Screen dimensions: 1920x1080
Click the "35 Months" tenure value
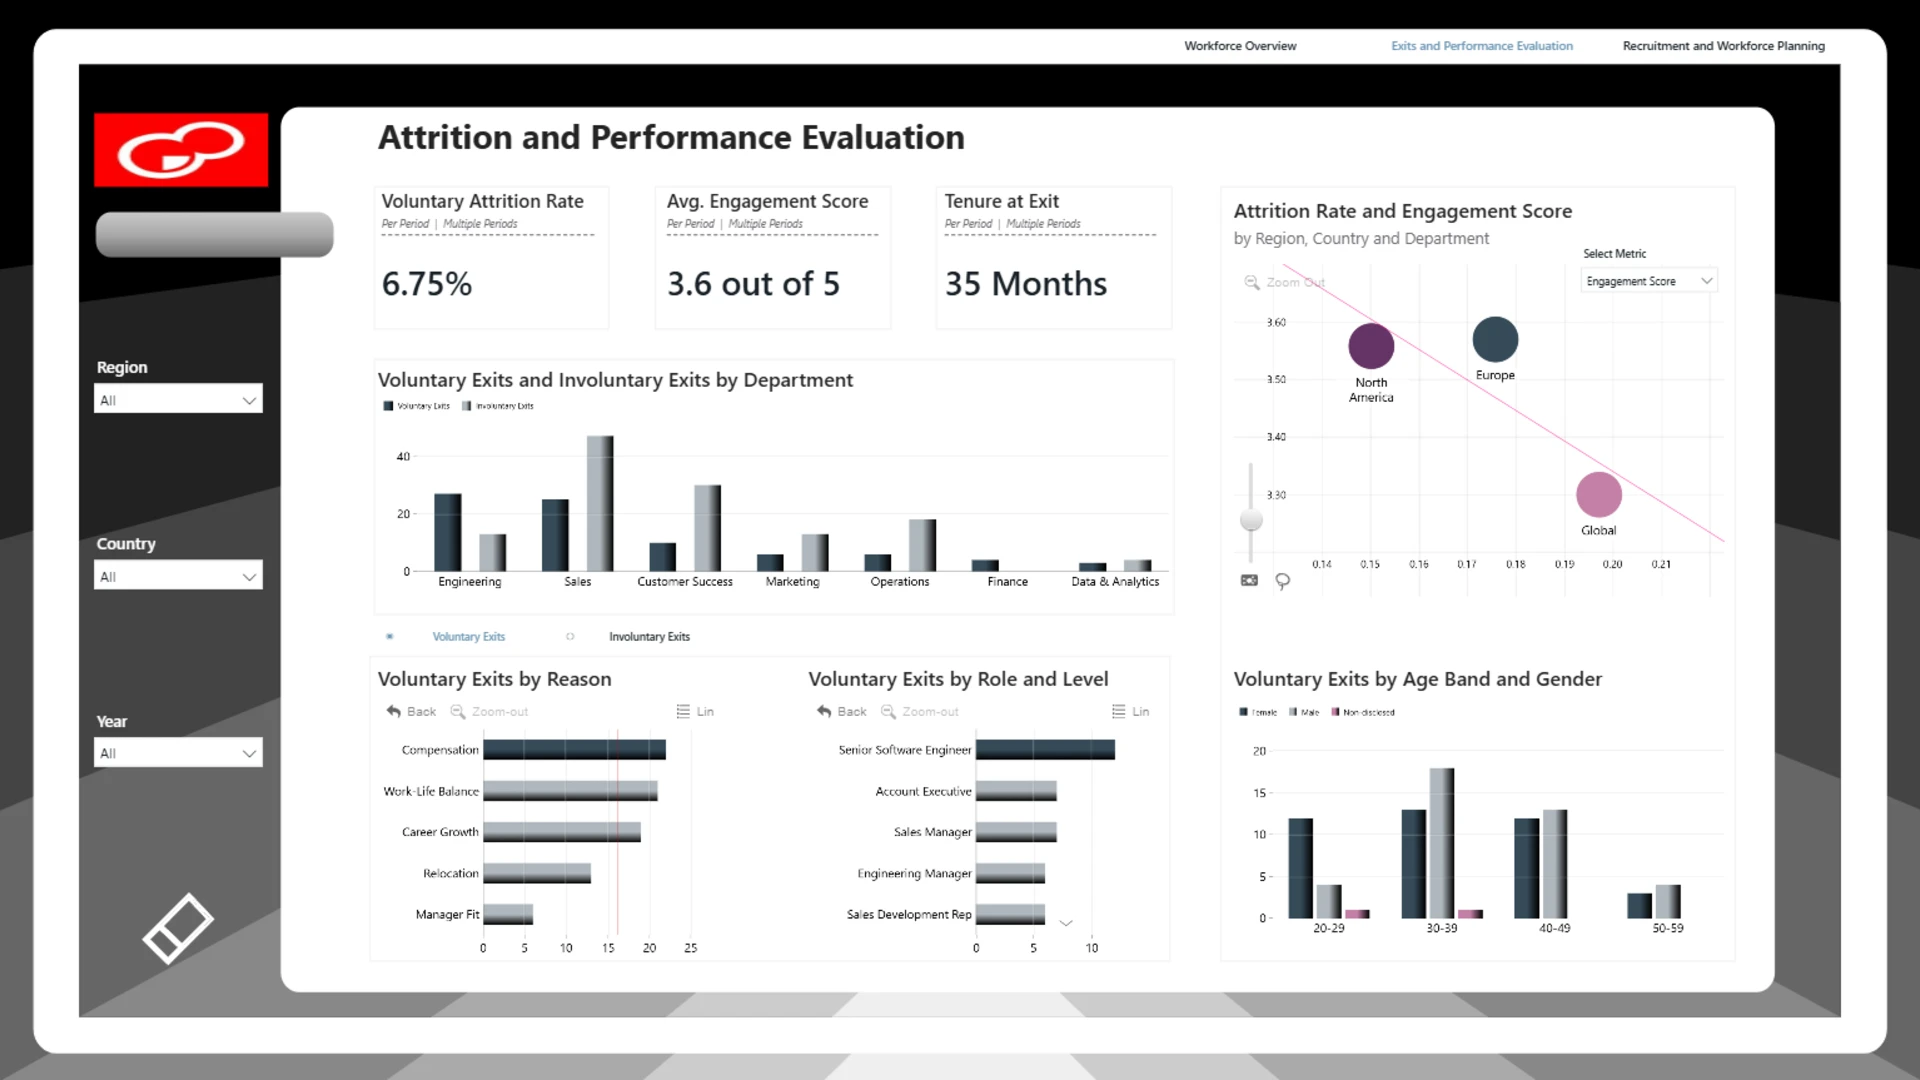tap(1026, 284)
